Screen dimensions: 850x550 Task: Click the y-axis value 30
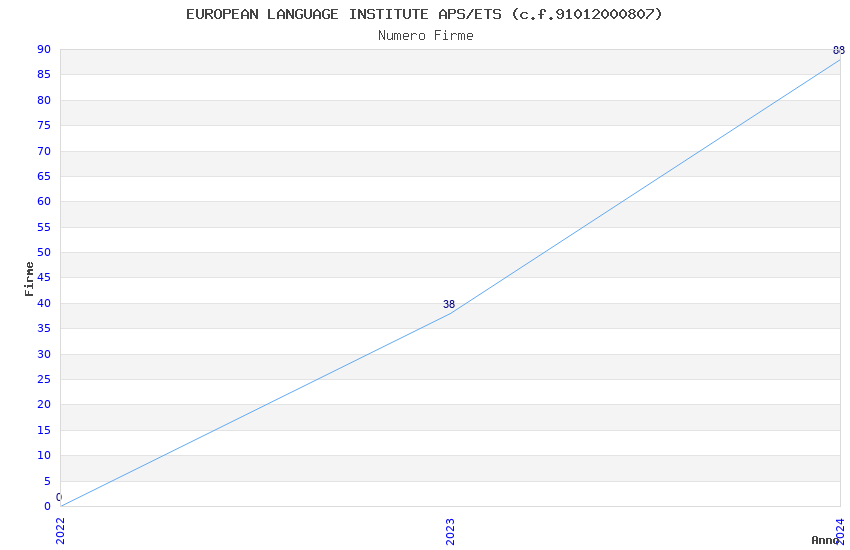coord(44,354)
